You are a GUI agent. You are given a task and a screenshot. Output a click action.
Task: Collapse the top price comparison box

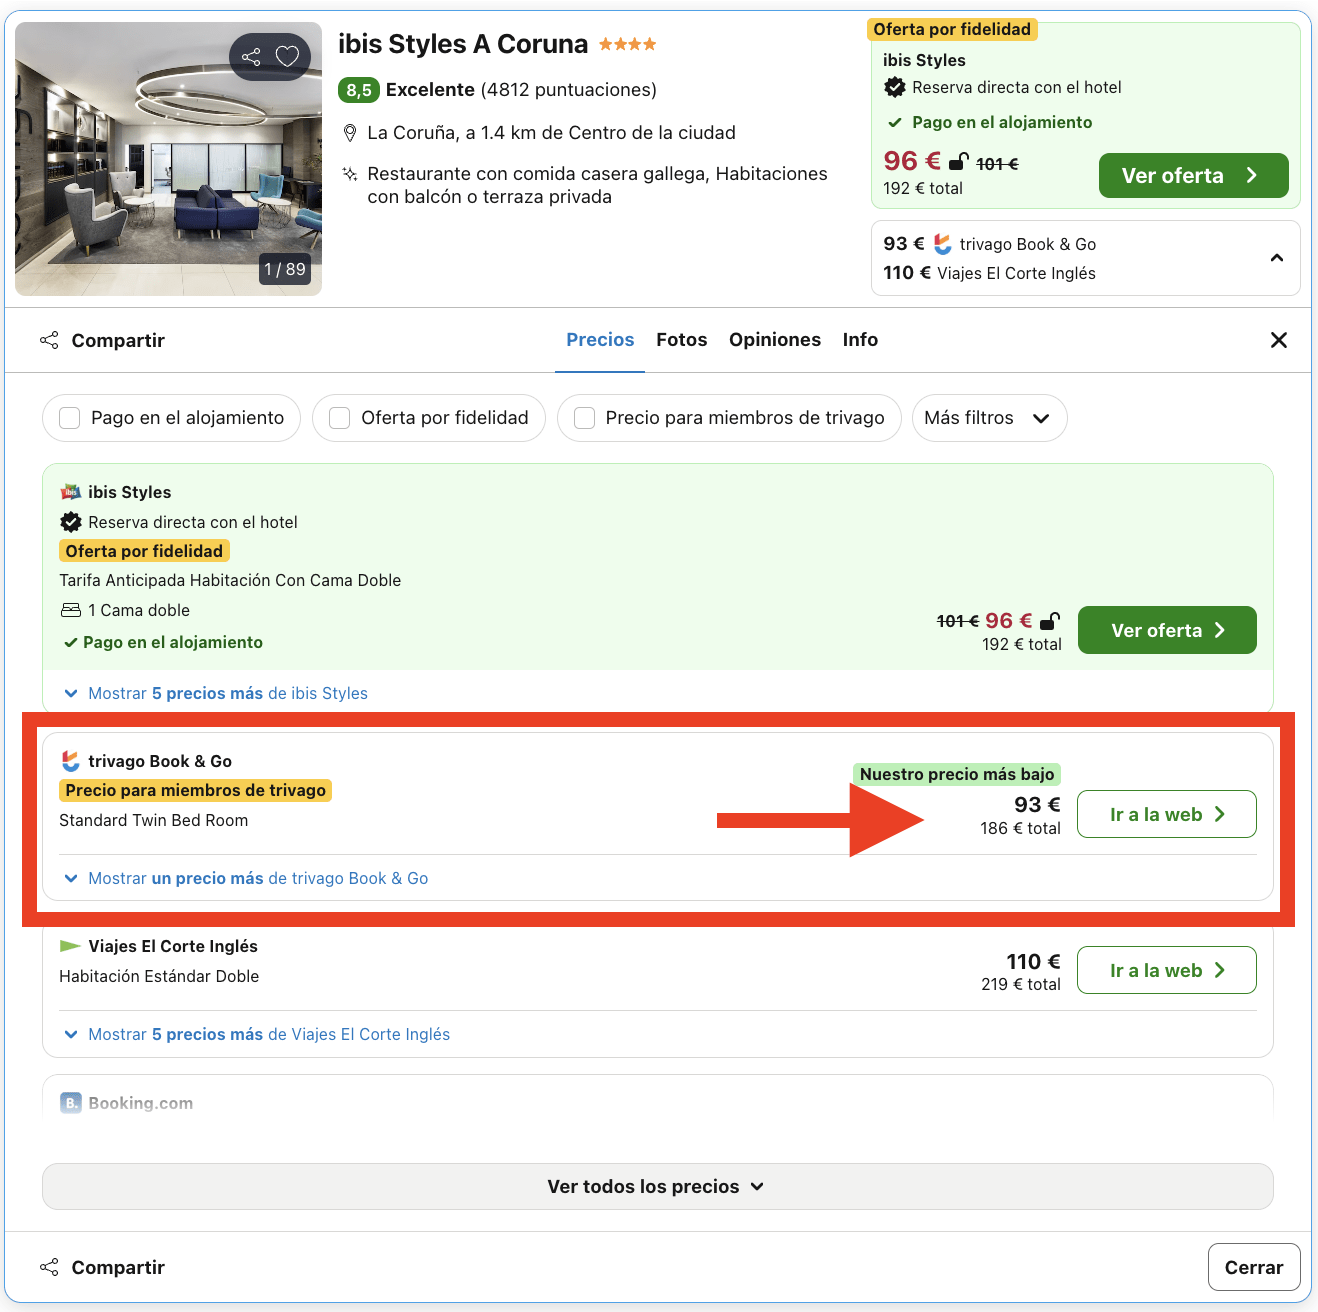(1277, 258)
